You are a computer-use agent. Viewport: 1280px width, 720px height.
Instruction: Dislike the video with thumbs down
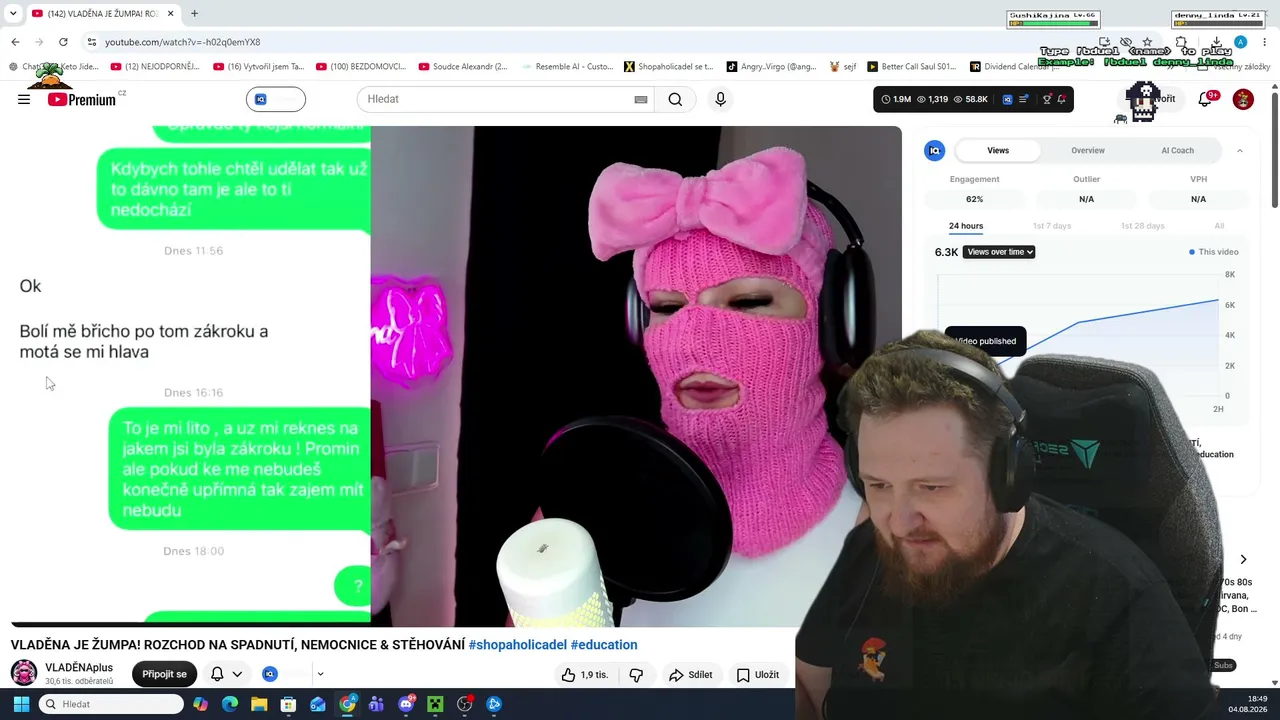636,675
